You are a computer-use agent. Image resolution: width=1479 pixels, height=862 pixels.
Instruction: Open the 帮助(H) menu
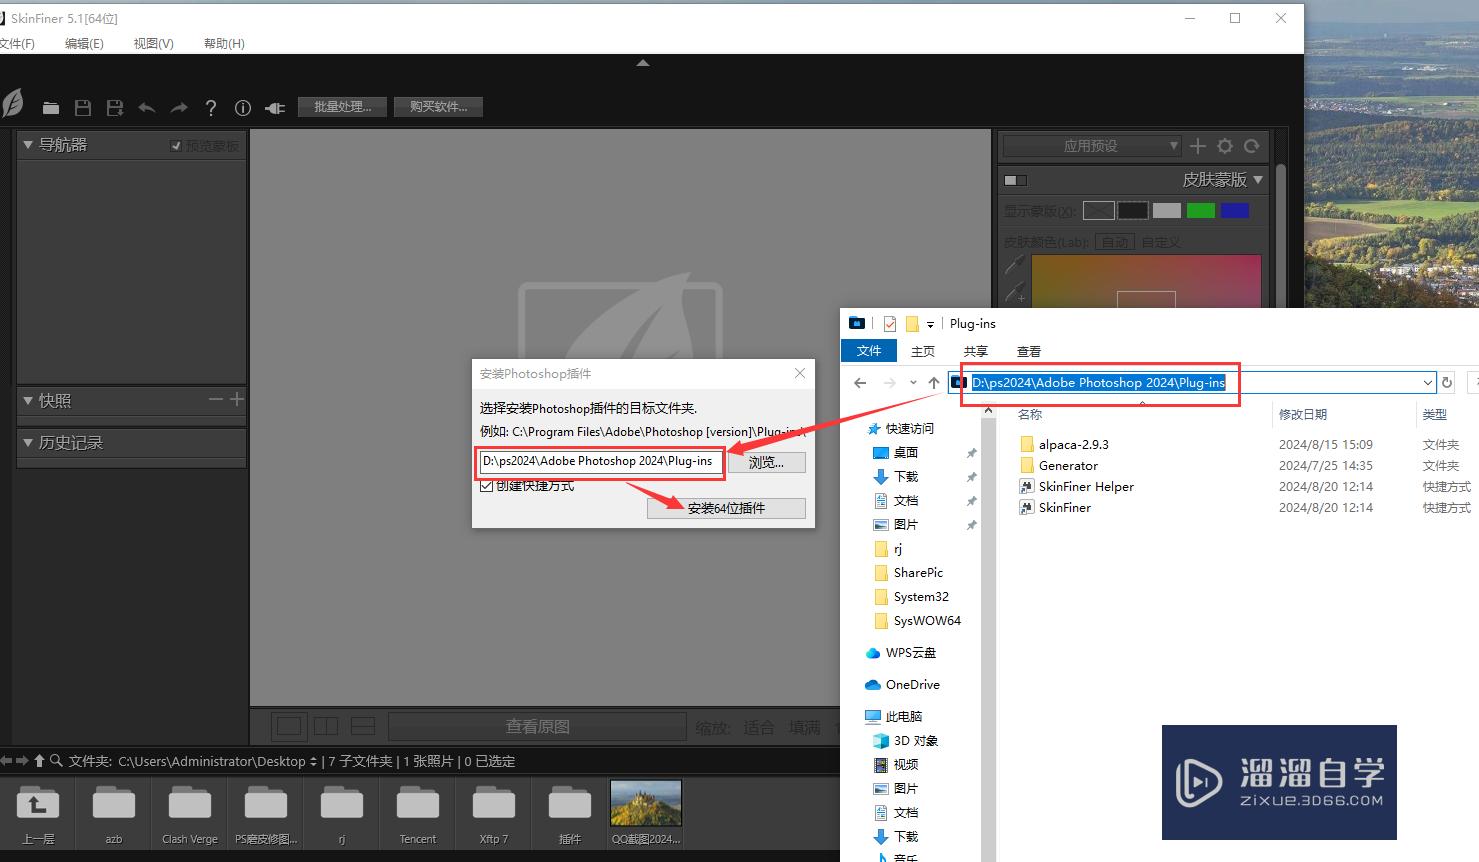pyautogui.click(x=224, y=43)
